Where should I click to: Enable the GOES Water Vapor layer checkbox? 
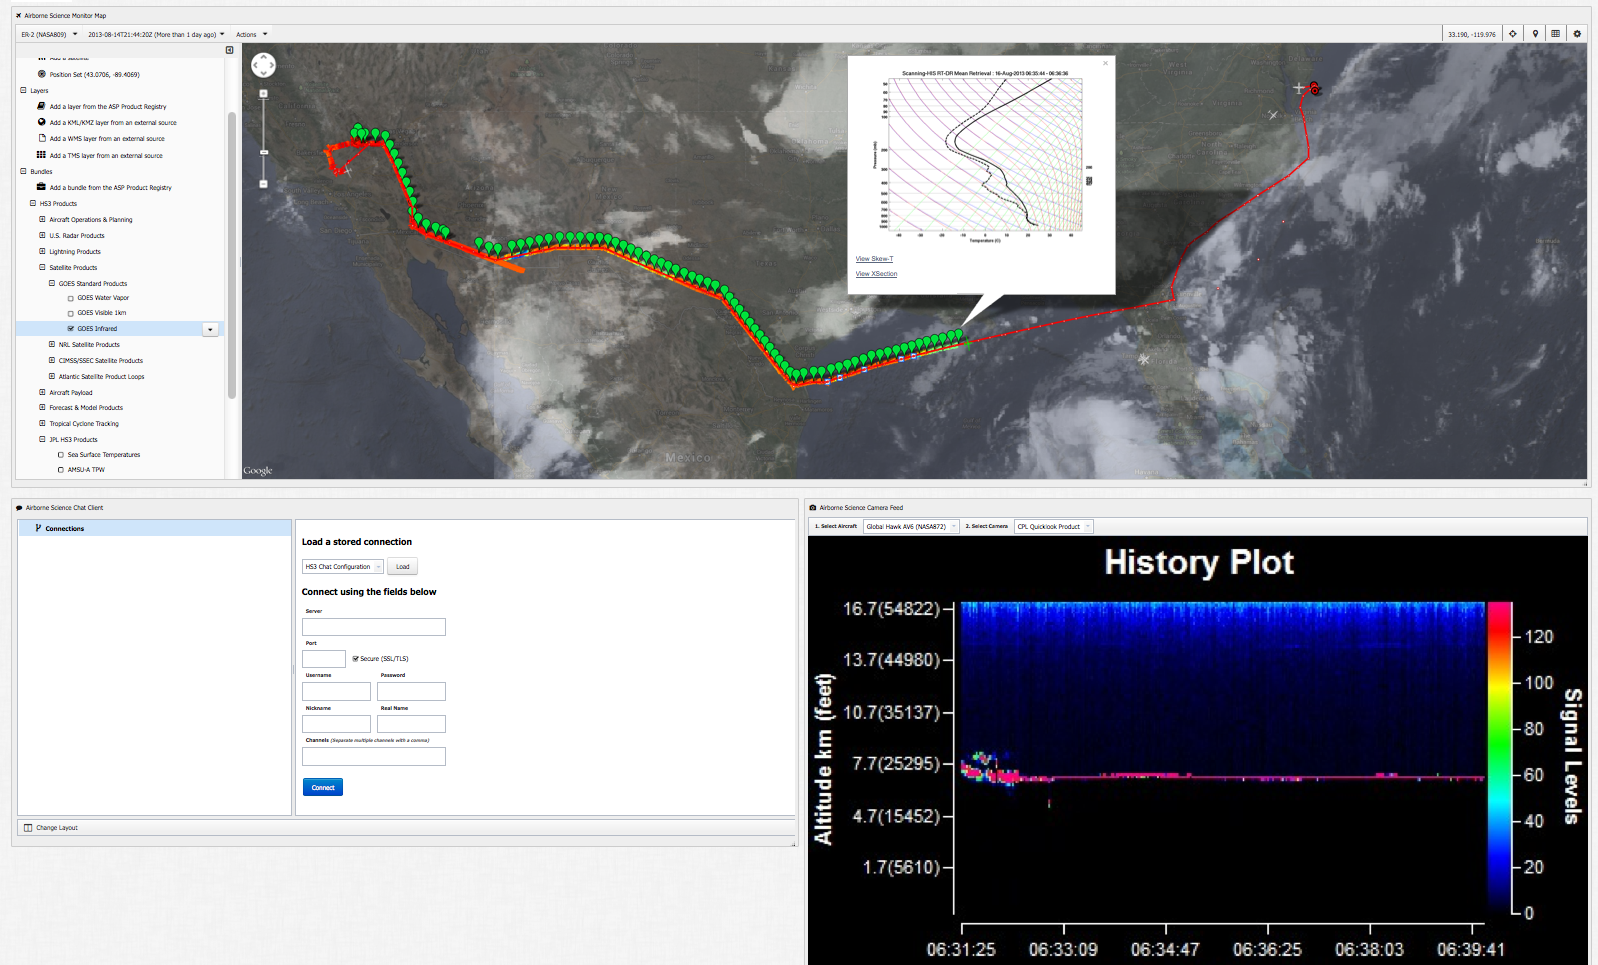71,298
